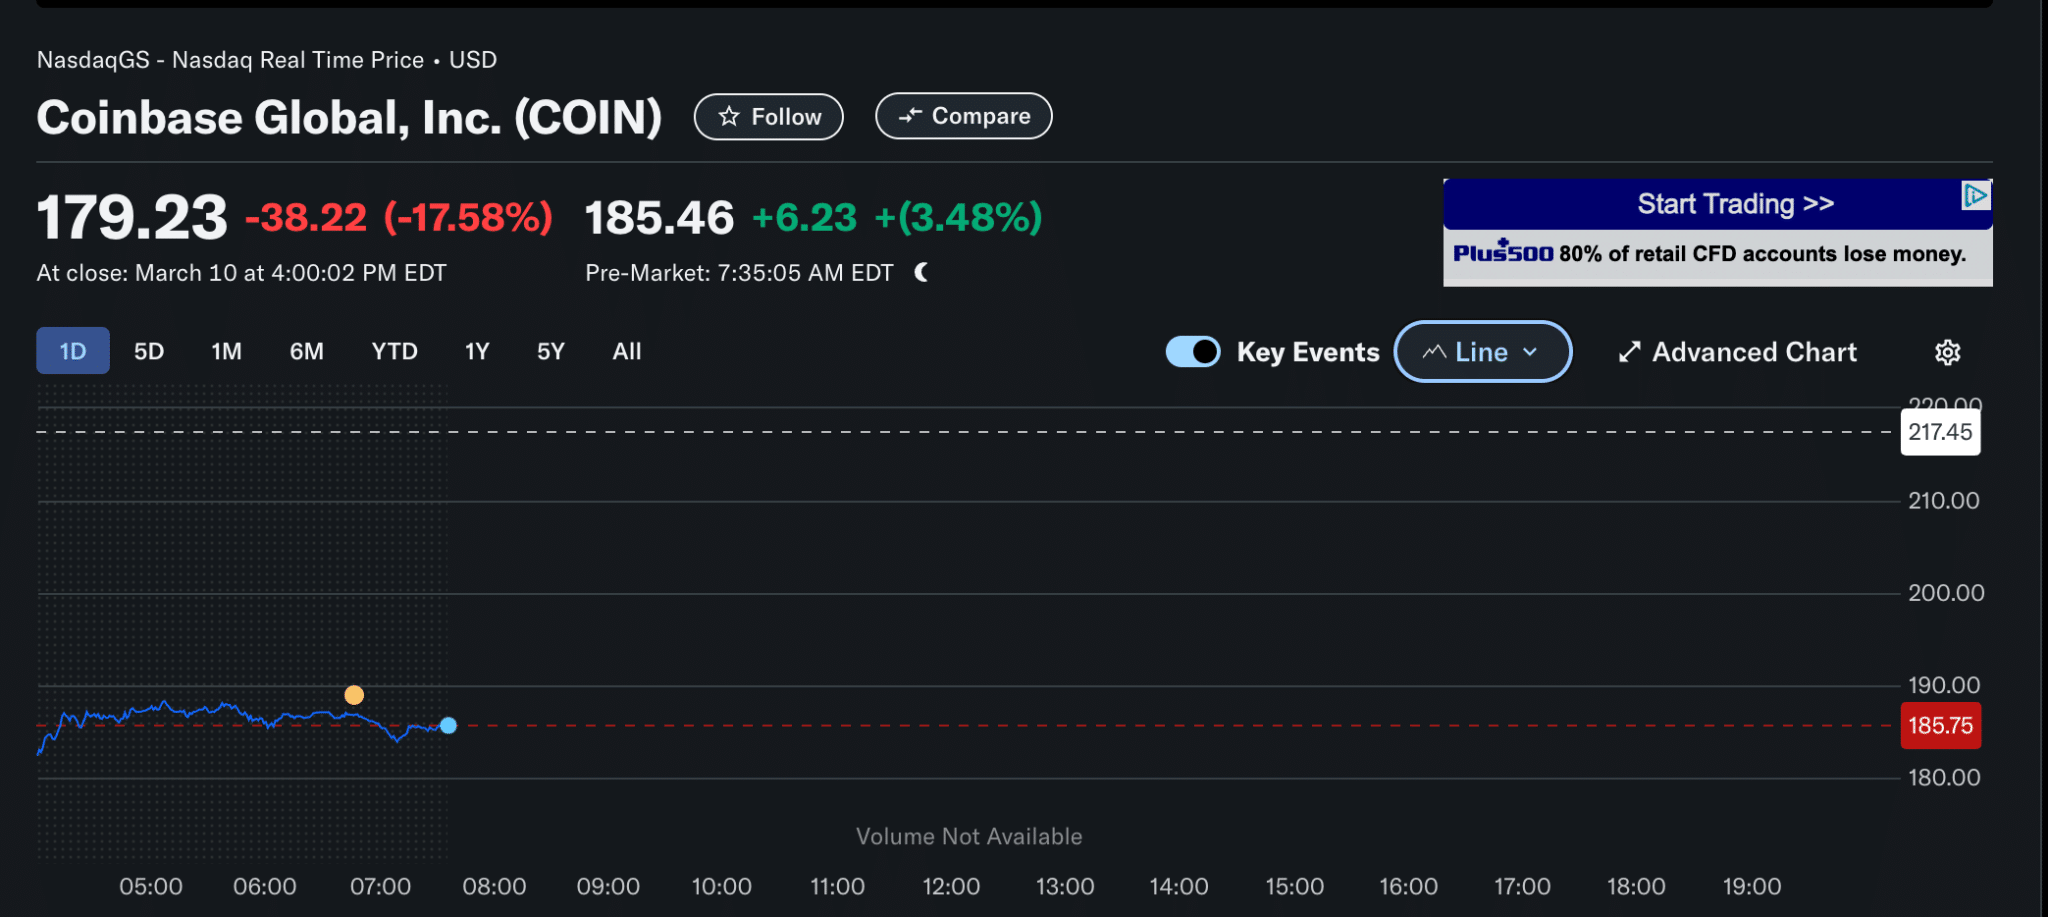Image resolution: width=2048 pixels, height=917 pixels.
Task: Click the pre-market moon icon
Action: 921,272
